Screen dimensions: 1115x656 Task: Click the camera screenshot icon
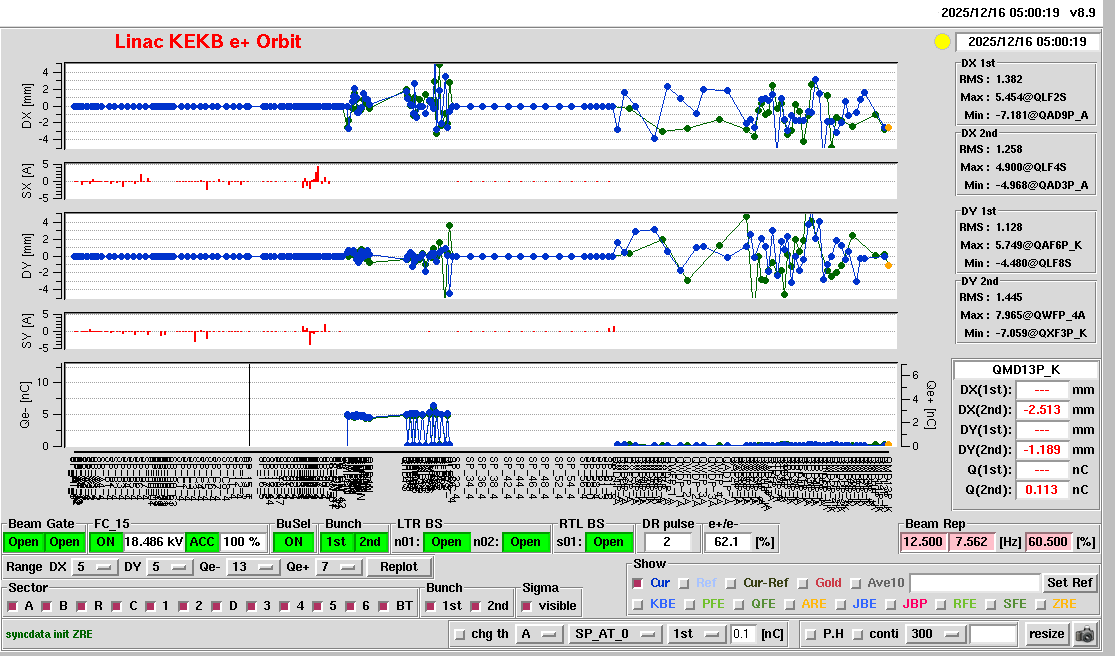tap(1084, 634)
